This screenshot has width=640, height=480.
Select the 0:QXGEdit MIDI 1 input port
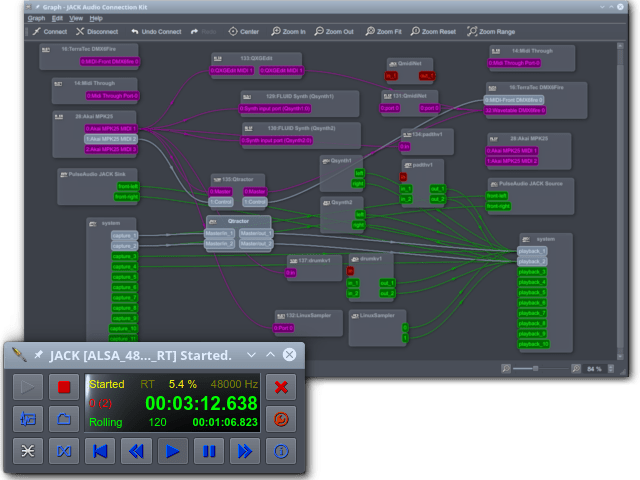click(232, 71)
